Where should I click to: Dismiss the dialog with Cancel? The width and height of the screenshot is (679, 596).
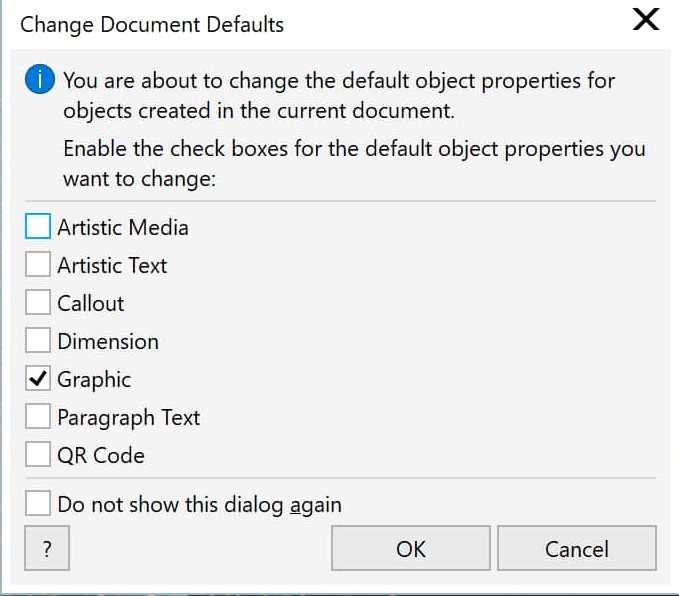pyautogui.click(x=577, y=548)
